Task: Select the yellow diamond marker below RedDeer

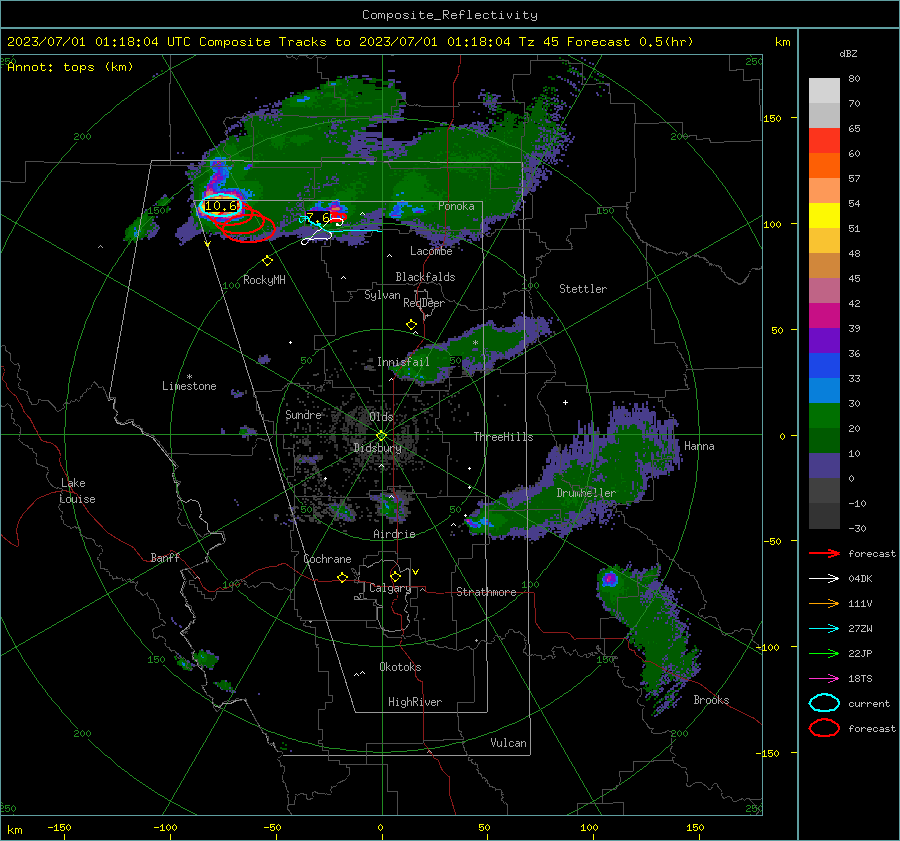Action: click(411, 325)
